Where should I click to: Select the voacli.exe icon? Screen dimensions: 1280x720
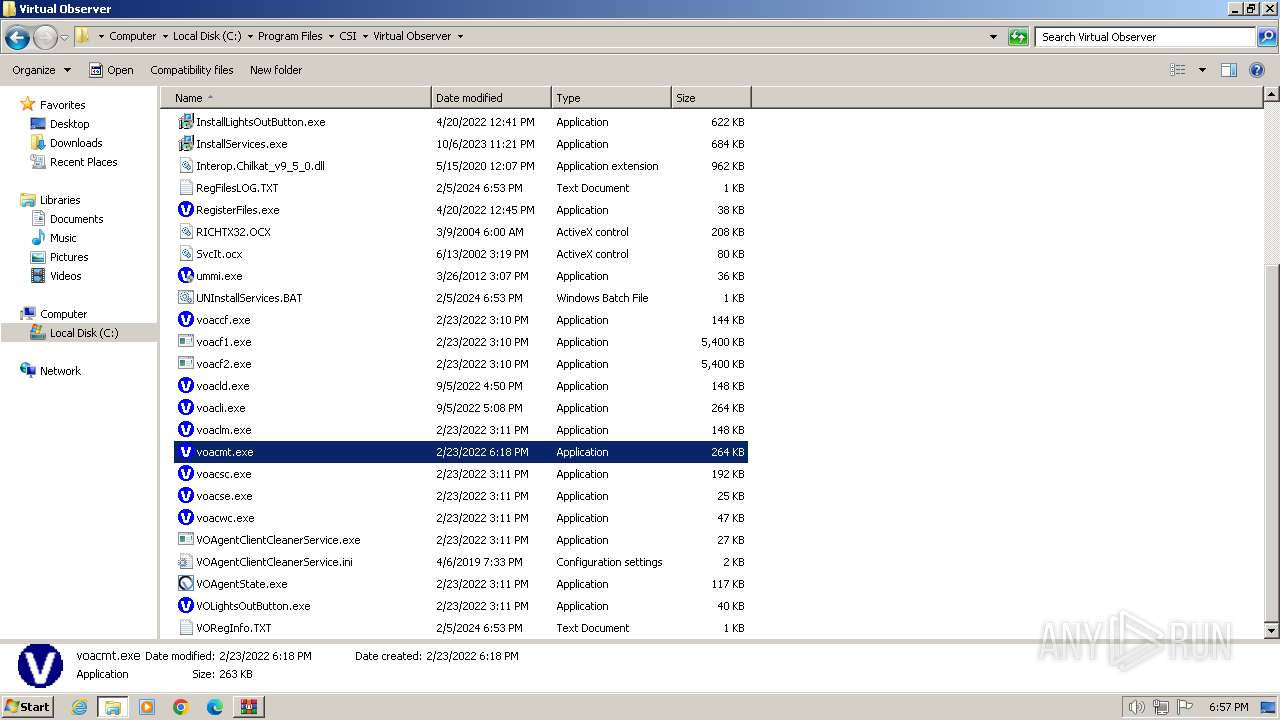point(185,408)
